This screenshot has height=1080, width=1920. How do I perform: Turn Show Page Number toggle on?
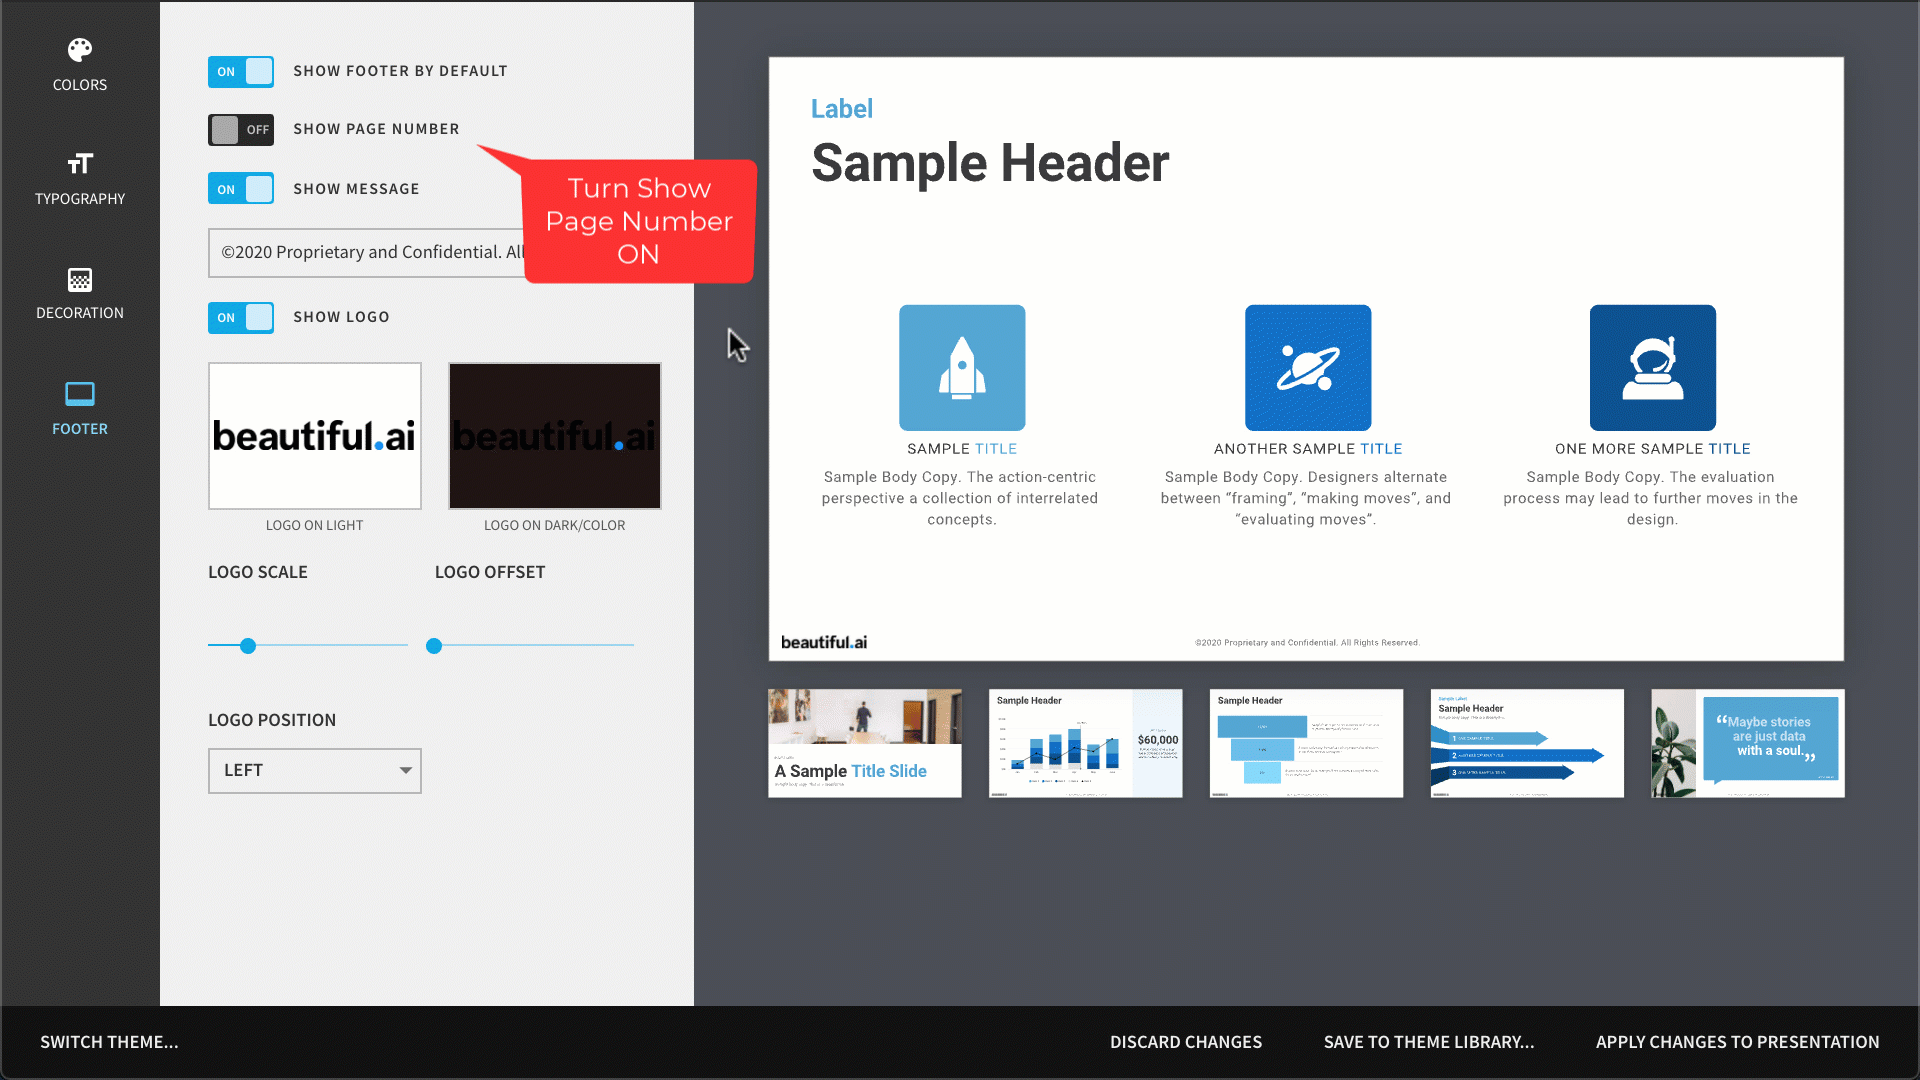point(241,130)
